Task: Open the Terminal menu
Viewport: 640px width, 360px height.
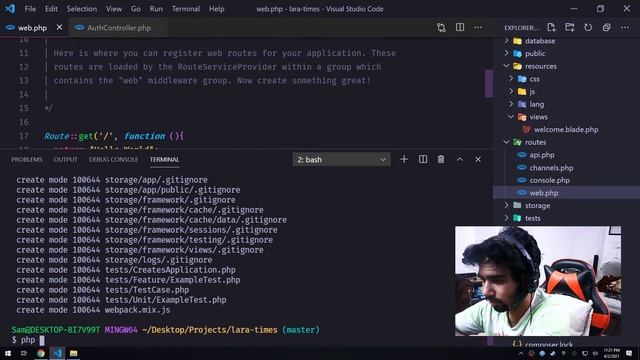Action: coord(186,9)
